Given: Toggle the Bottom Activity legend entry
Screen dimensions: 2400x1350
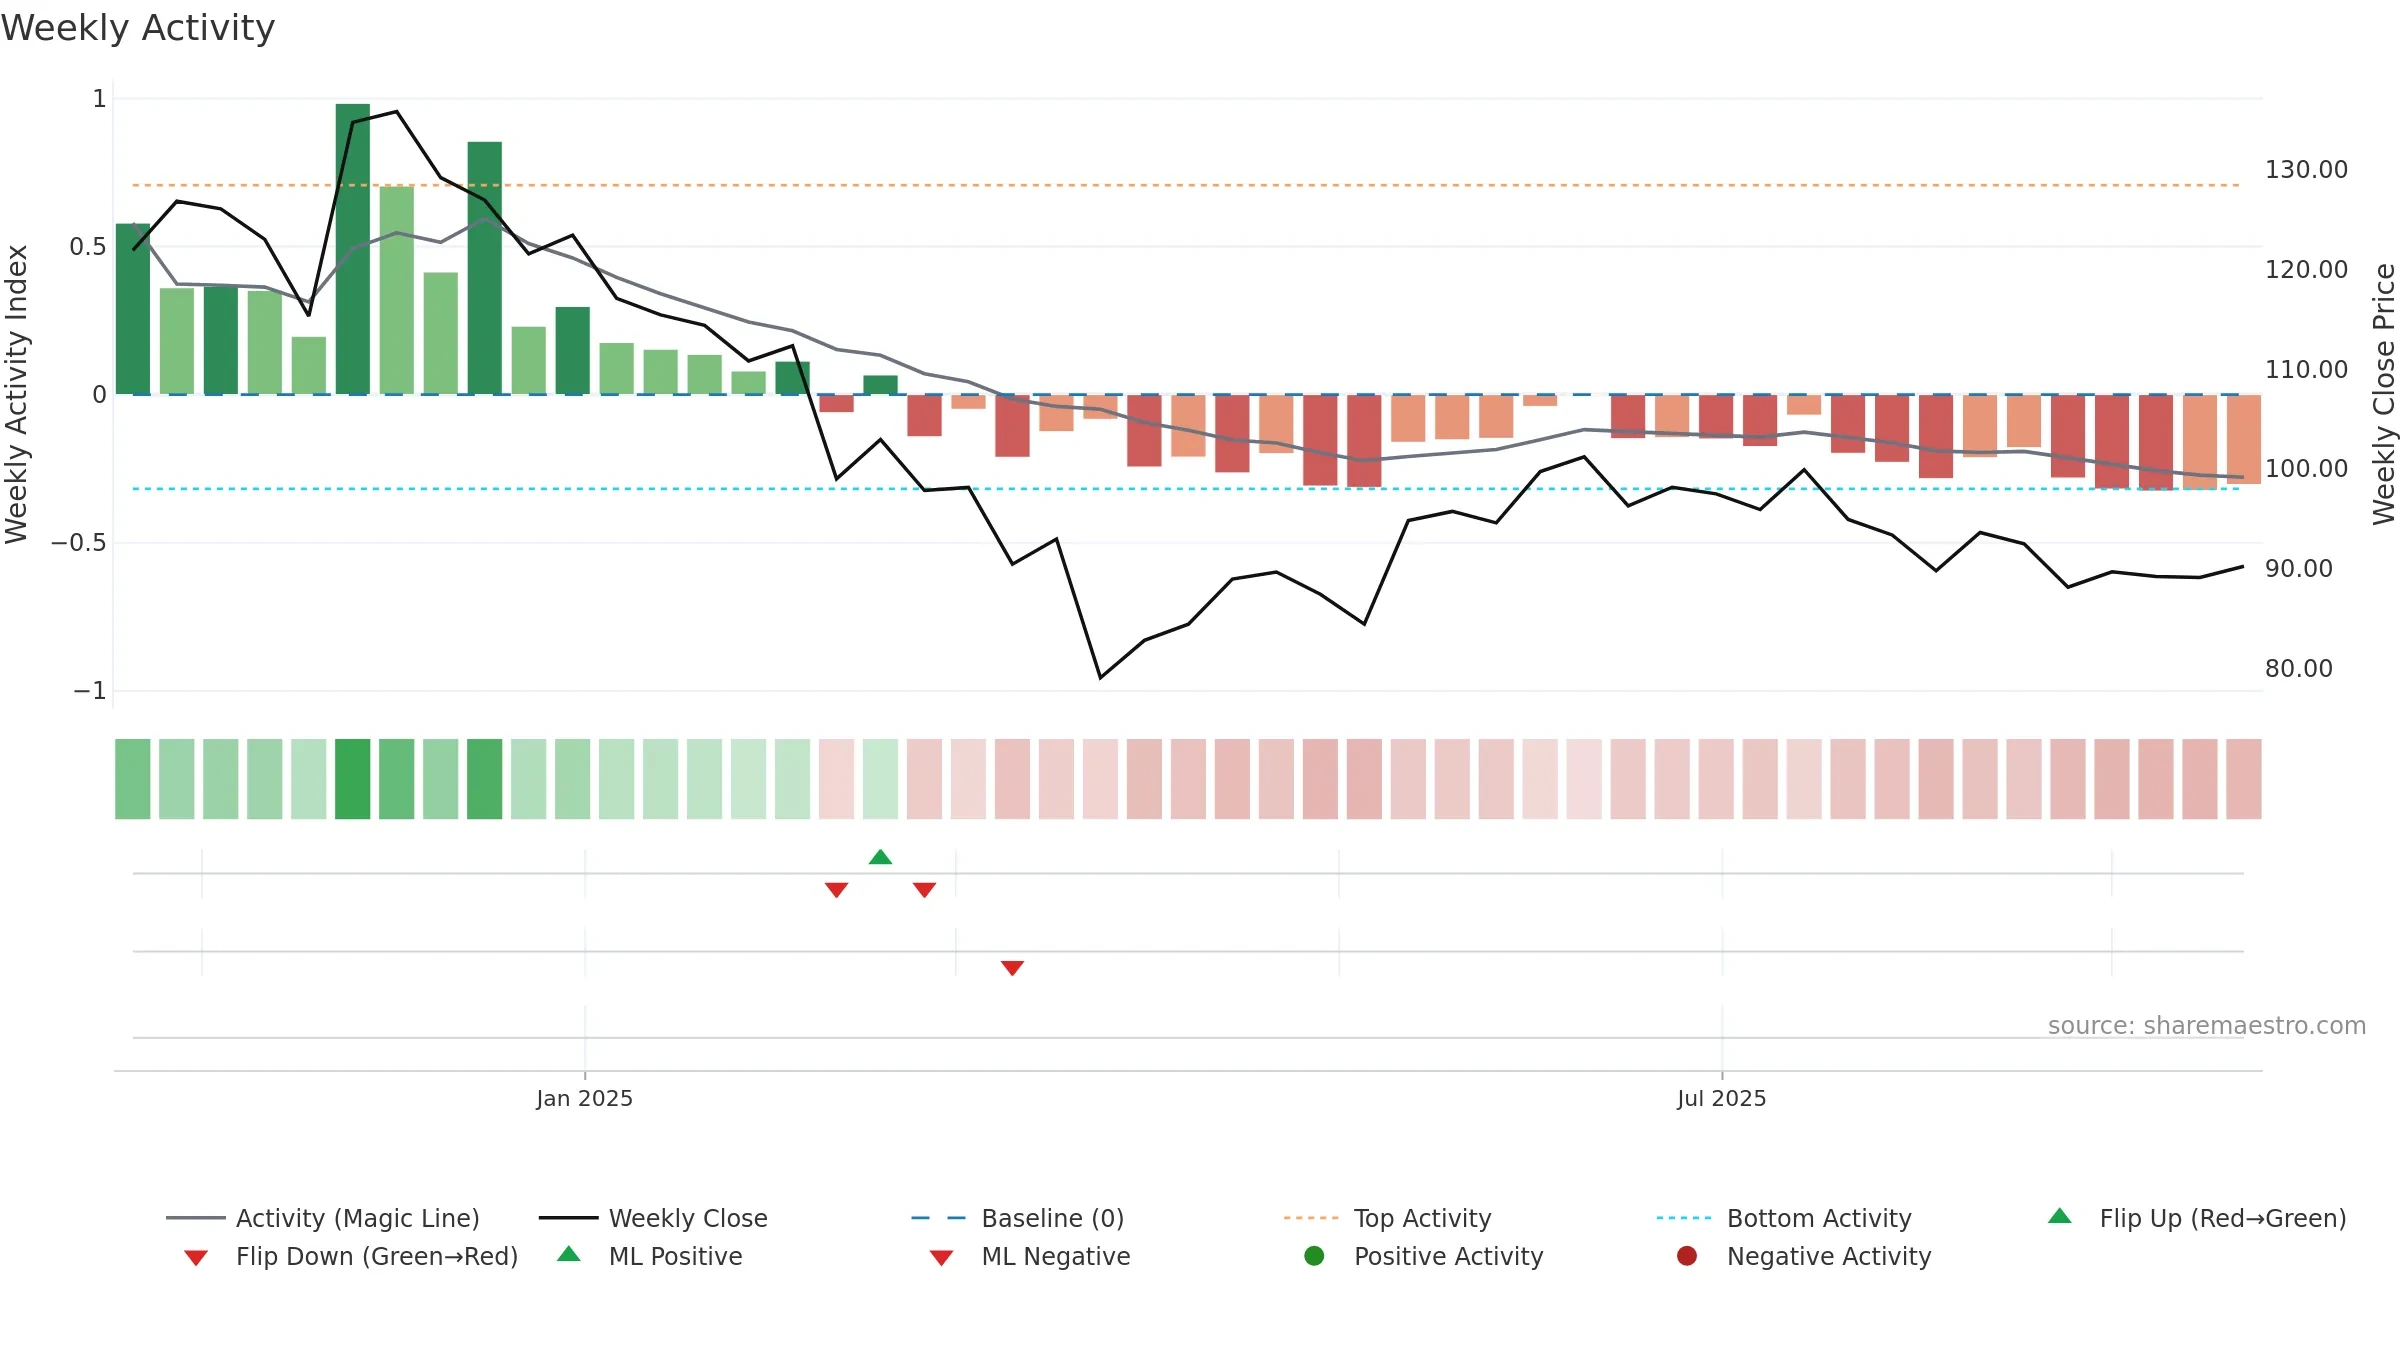Looking at the screenshot, I should pos(1784,1218).
